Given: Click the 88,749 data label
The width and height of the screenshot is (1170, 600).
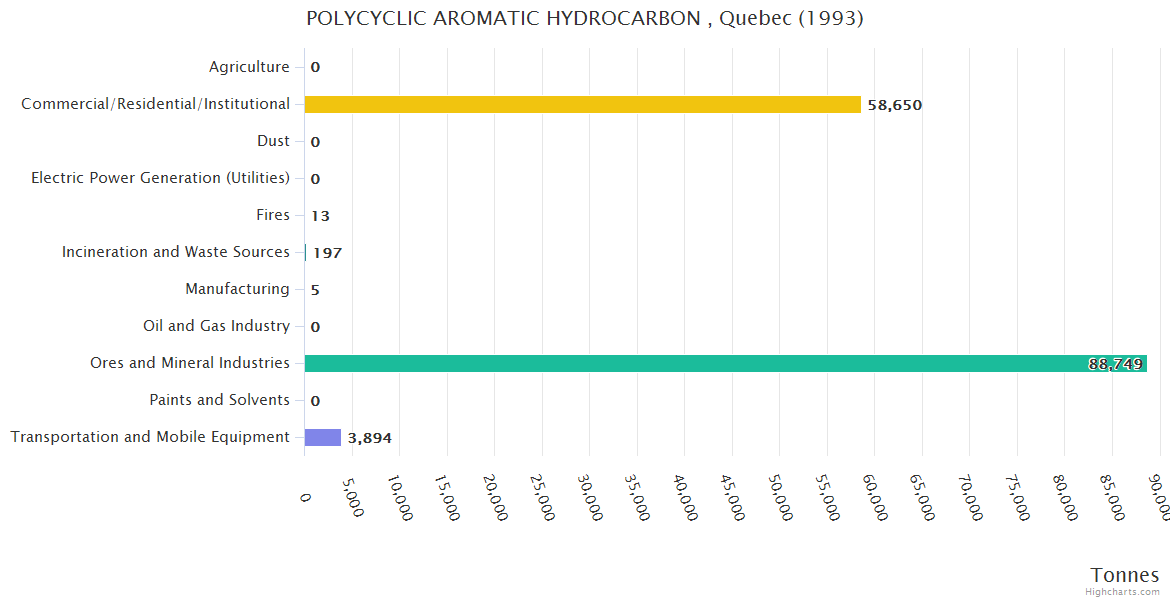Looking at the screenshot, I should [x=1115, y=364].
